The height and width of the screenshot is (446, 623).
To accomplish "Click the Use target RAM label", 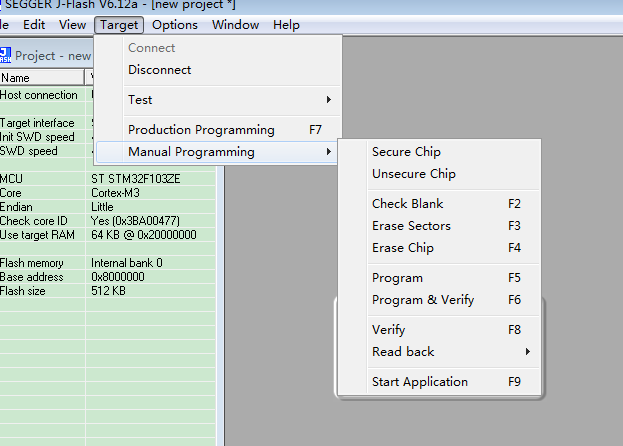I will (37, 235).
